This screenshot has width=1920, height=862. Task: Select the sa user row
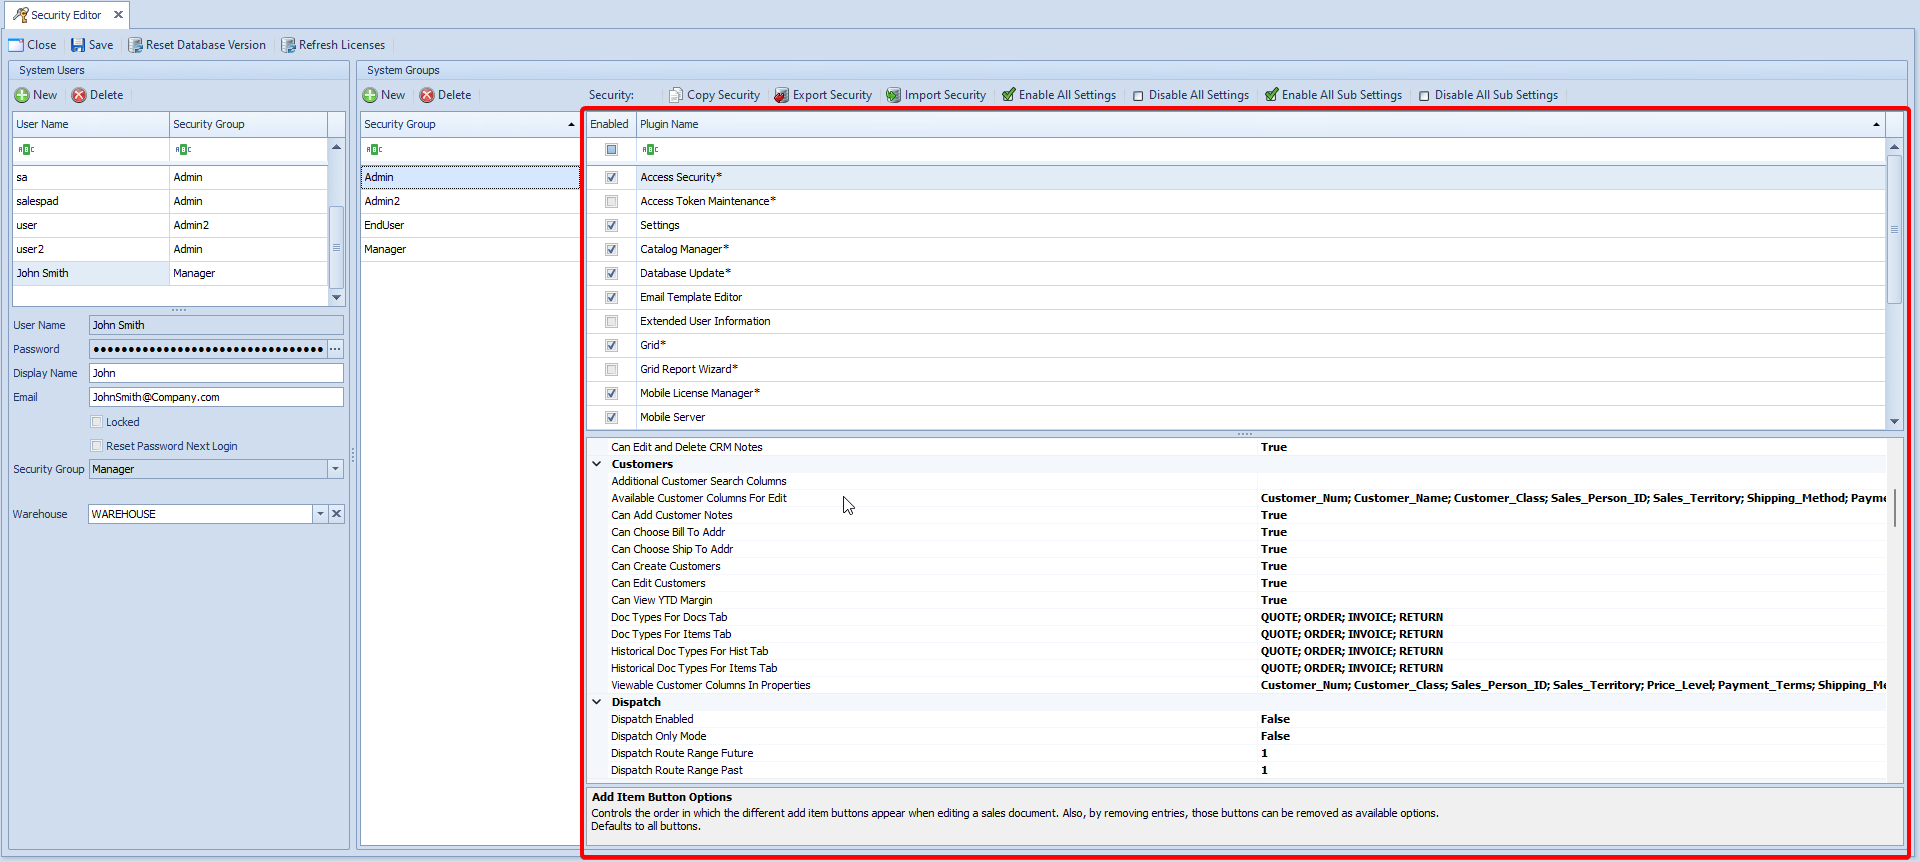(170, 178)
